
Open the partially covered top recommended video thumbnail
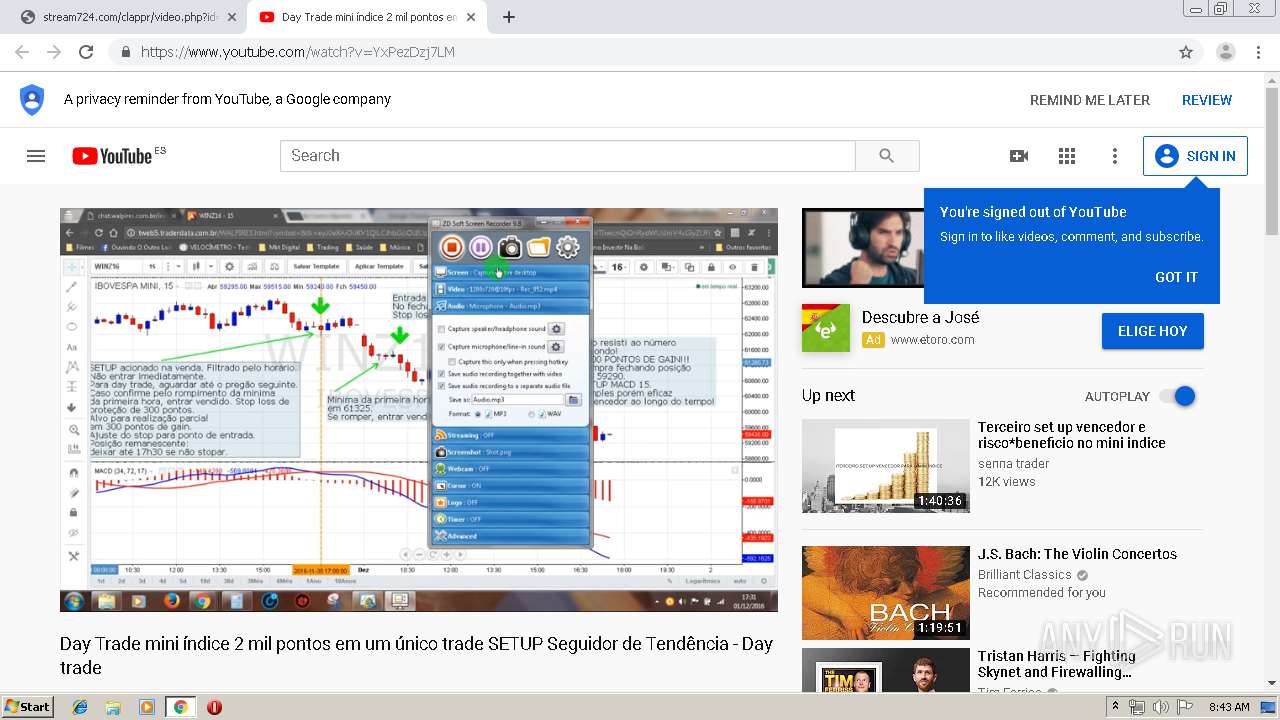(x=862, y=248)
